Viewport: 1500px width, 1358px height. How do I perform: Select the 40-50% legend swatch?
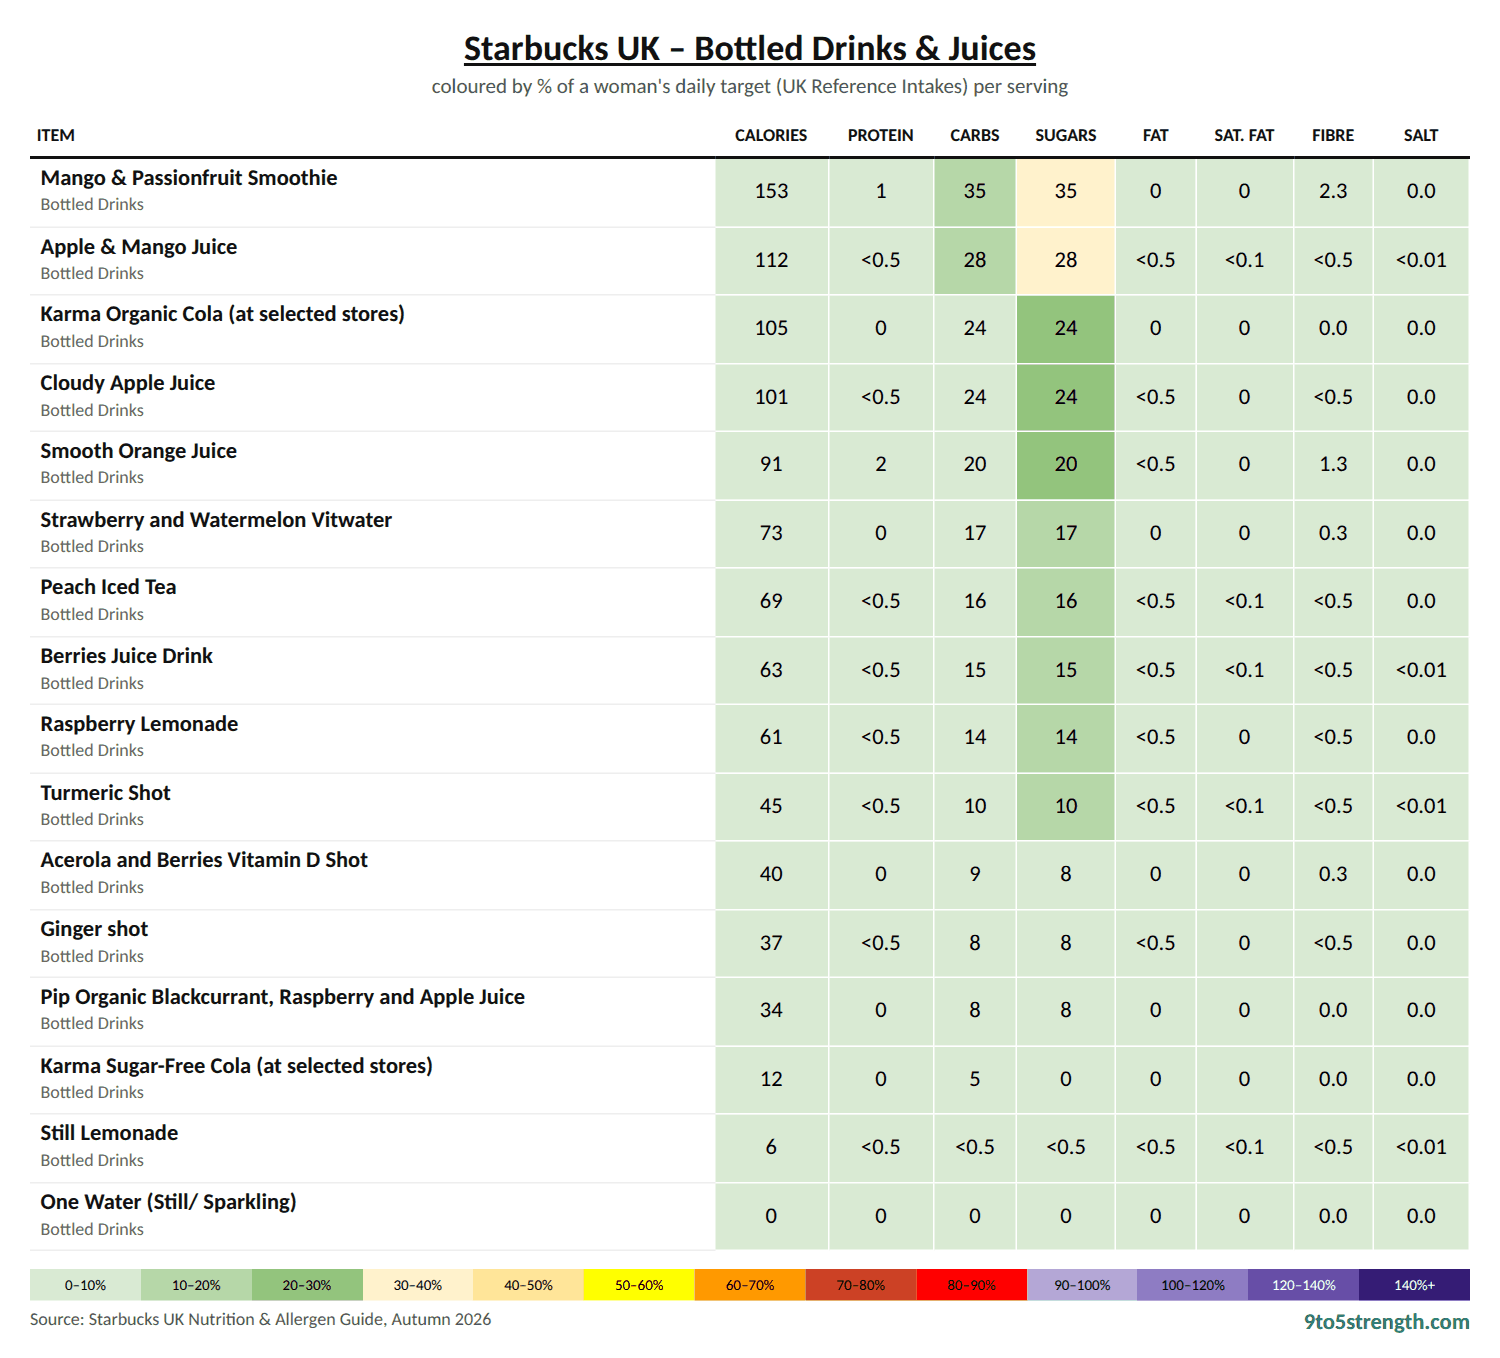coord(528,1285)
